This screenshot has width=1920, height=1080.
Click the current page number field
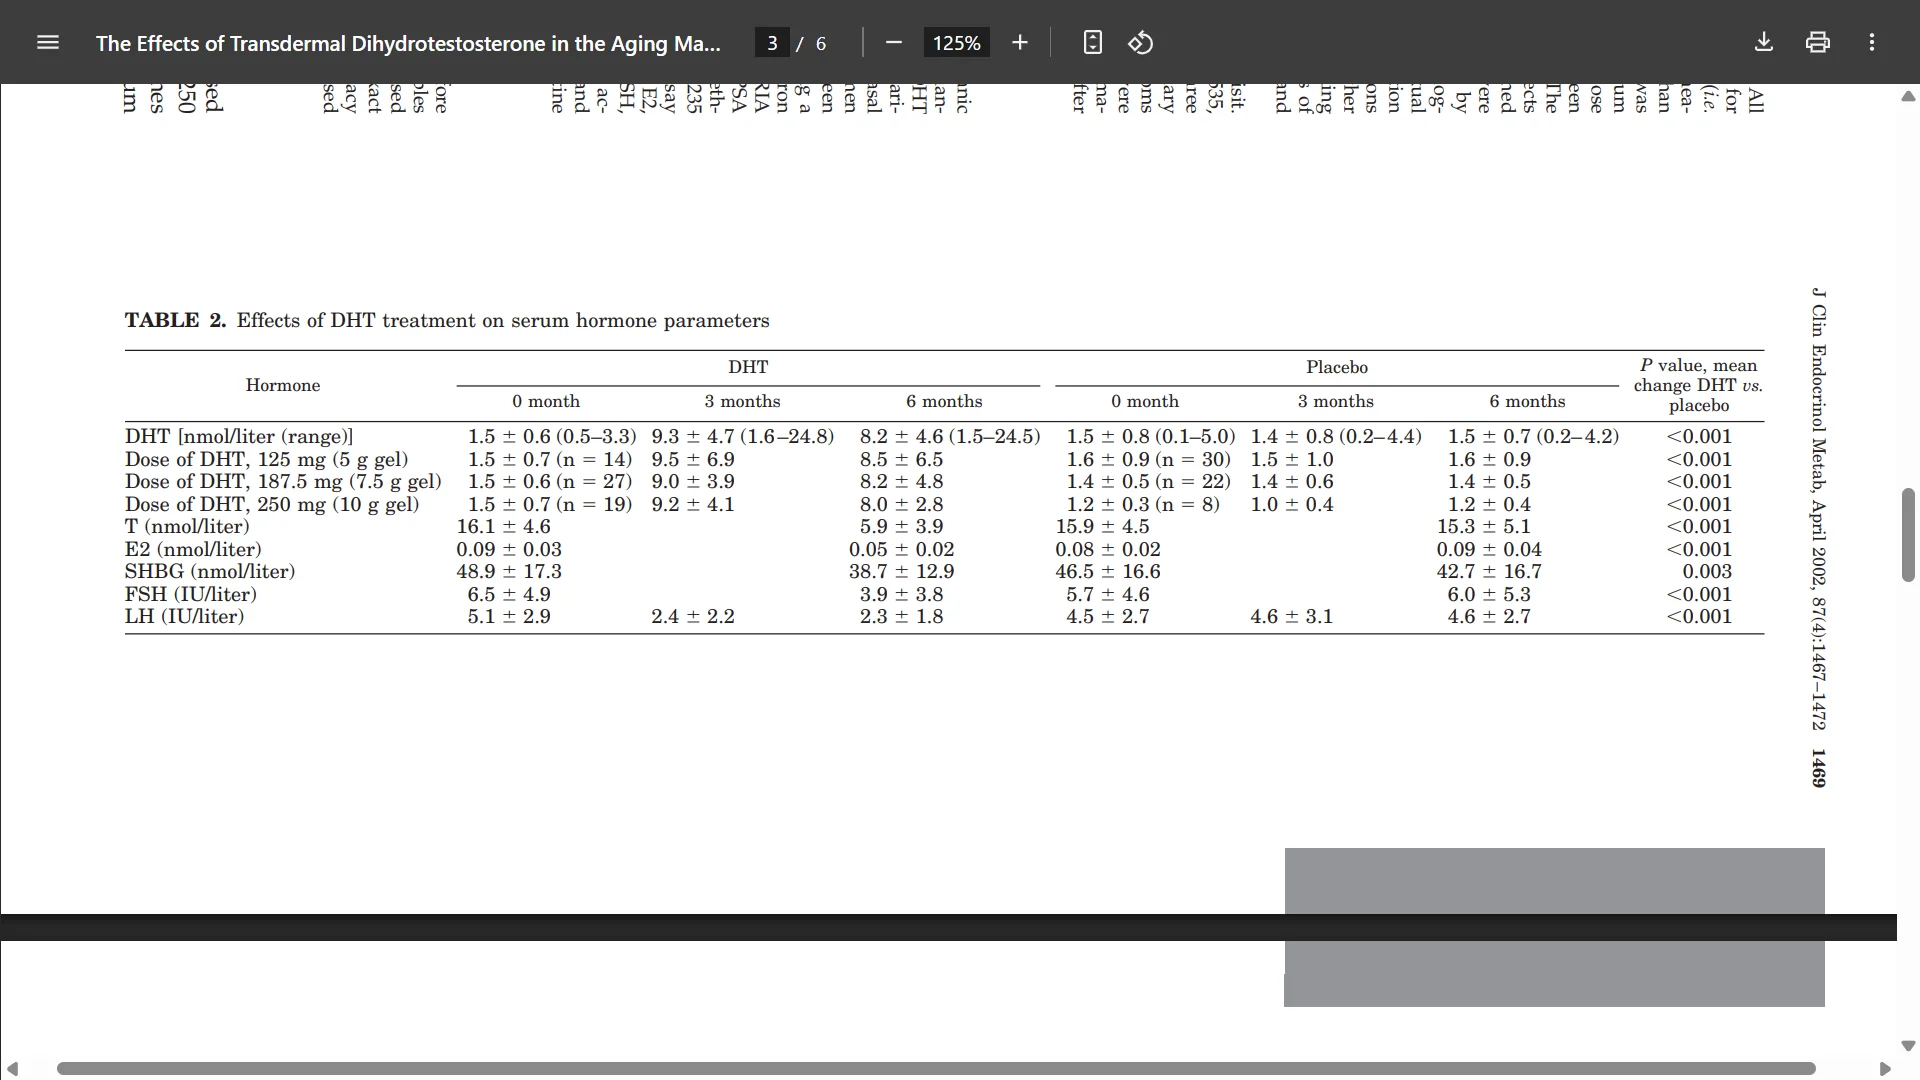(x=771, y=43)
